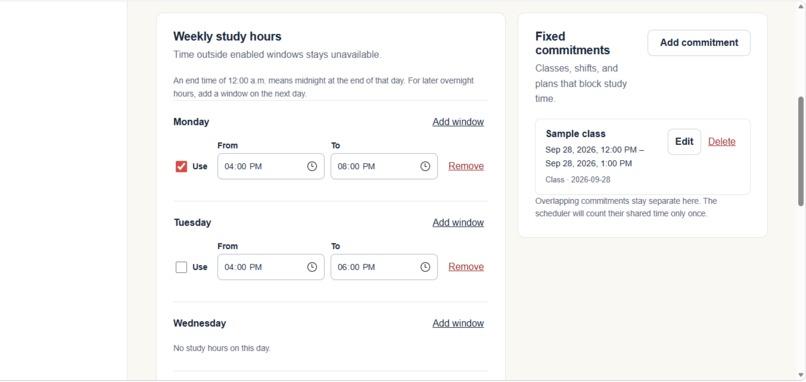Focus Monday From time field 04:00 PM
This screenshot has width=806, height=382.
point(271,166)
